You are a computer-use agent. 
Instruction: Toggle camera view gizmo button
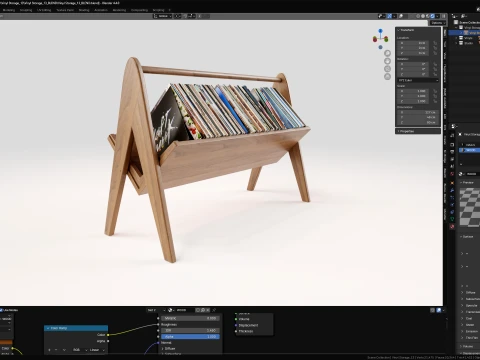coord(387,69)
